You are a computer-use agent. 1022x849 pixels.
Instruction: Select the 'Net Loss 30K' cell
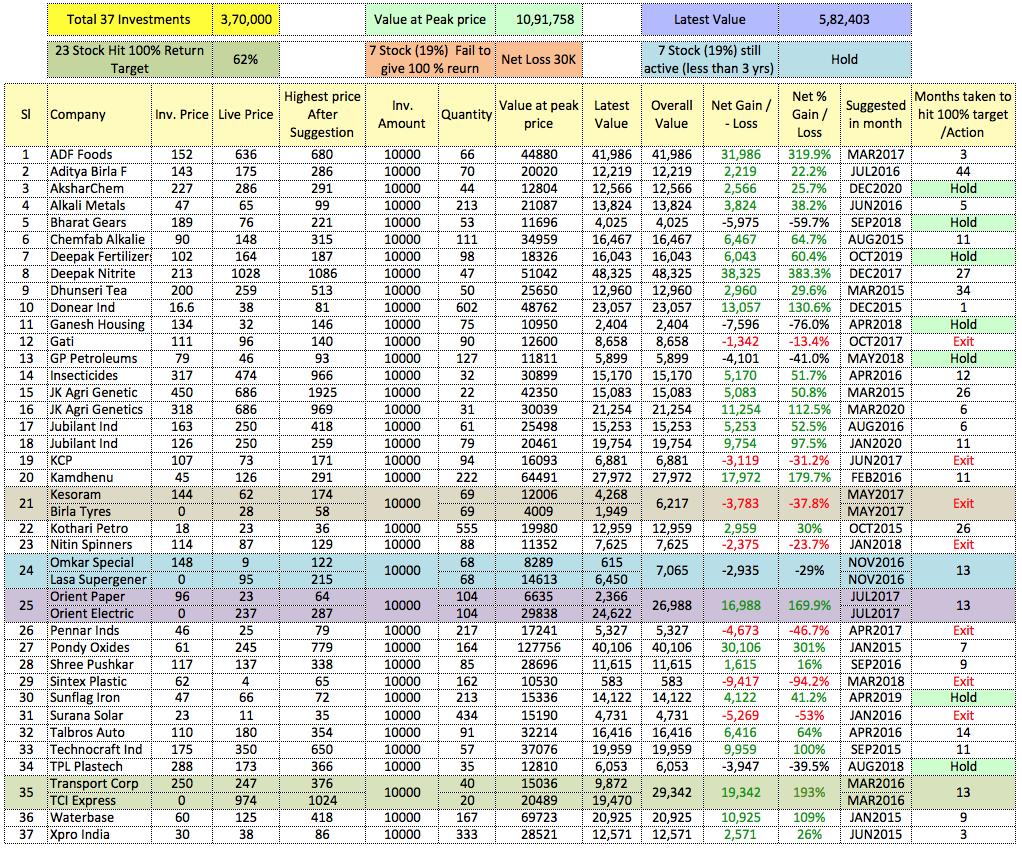[x=539, y=59]
